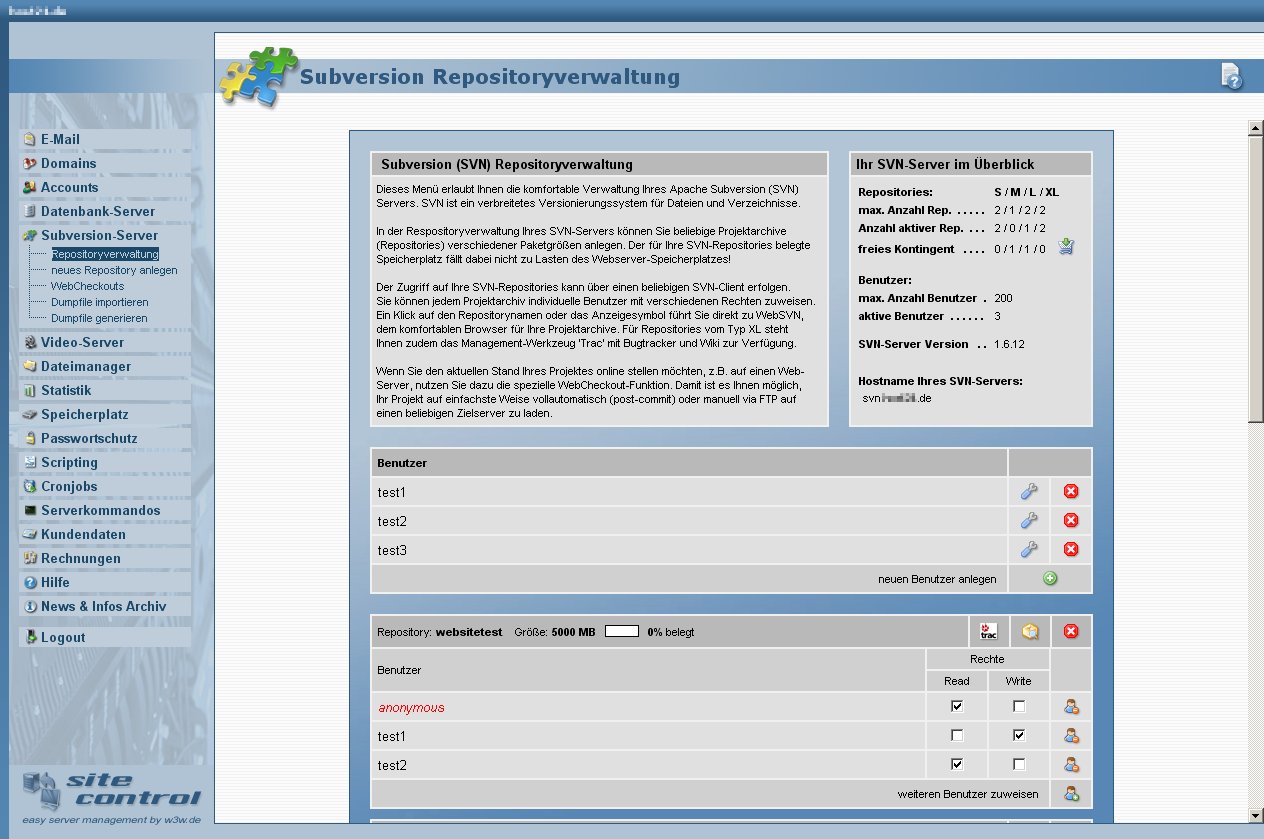Select Datenbank-Server in the sidebar
The width and height of the screenshot is (1264, 839).
[x=105, y=211]
